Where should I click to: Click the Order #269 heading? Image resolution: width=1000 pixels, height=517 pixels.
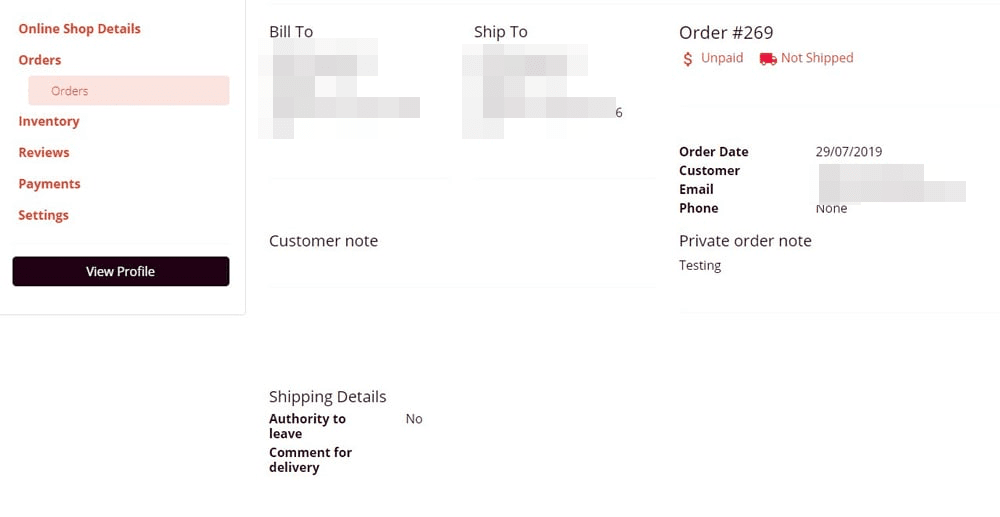(726, 33)
